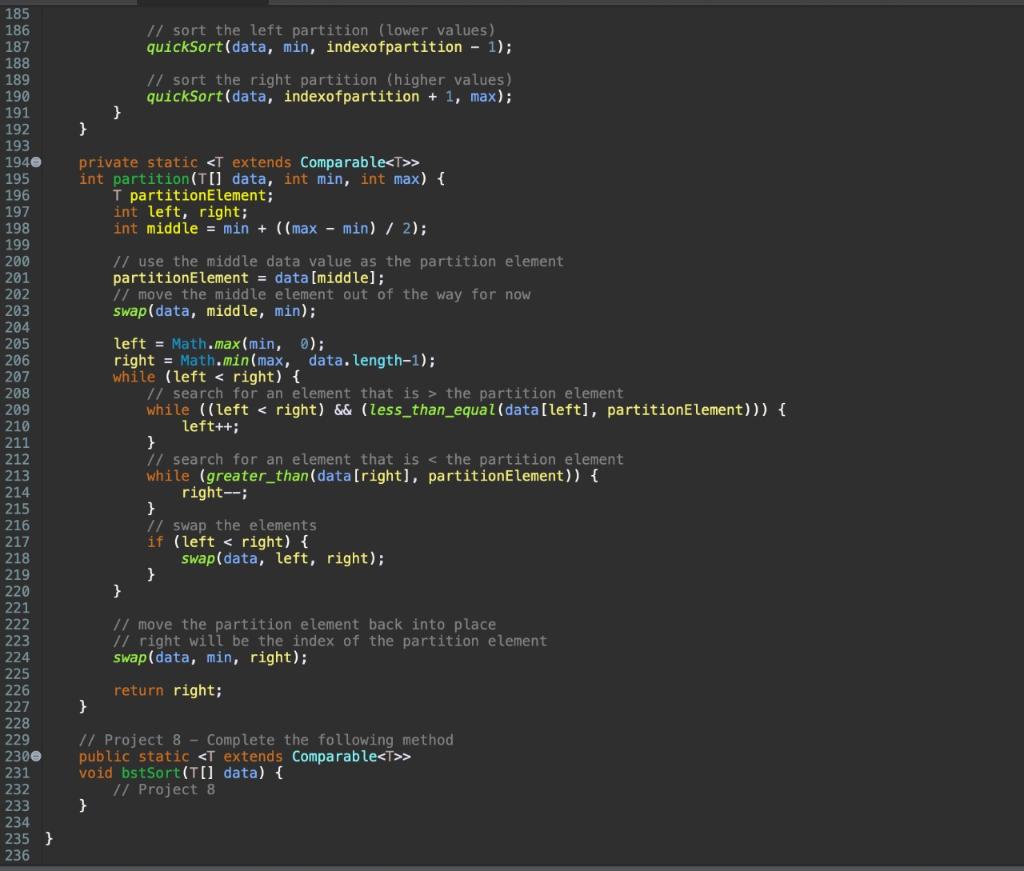Click 'data[middle]' on line 201

click(x=325, y=278)
